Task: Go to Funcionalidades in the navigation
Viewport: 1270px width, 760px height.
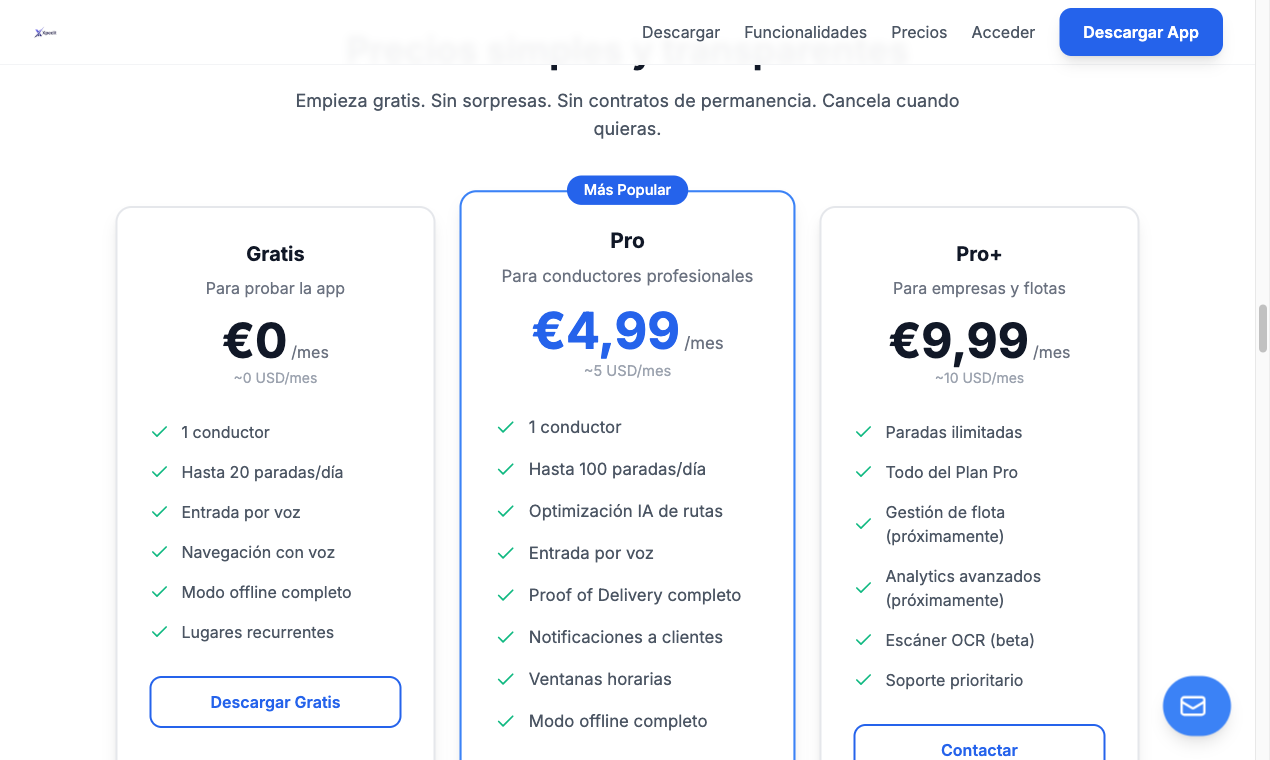Action: pos(805,32)
